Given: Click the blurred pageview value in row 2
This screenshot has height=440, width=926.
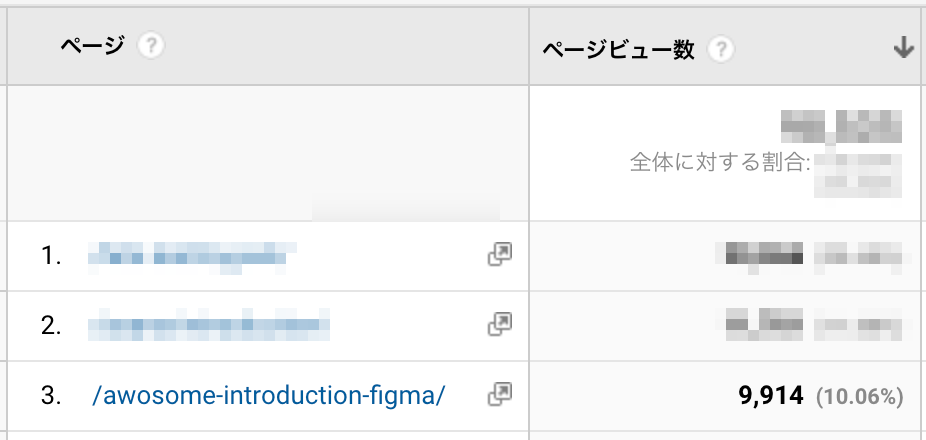Looking at the screenshot, I should pyautogui.click(x=765, y=324).
